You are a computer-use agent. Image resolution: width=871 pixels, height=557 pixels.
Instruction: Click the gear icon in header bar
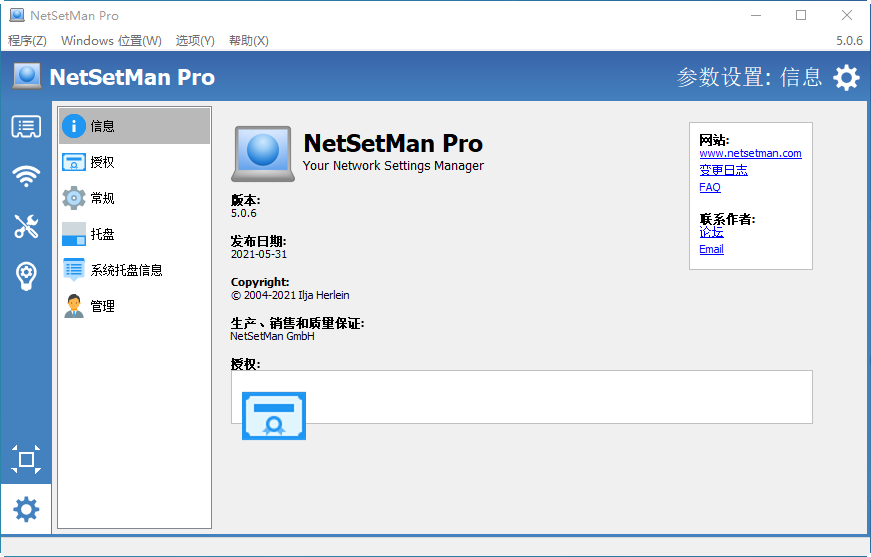pyautogui.click(x=846, y=77)
